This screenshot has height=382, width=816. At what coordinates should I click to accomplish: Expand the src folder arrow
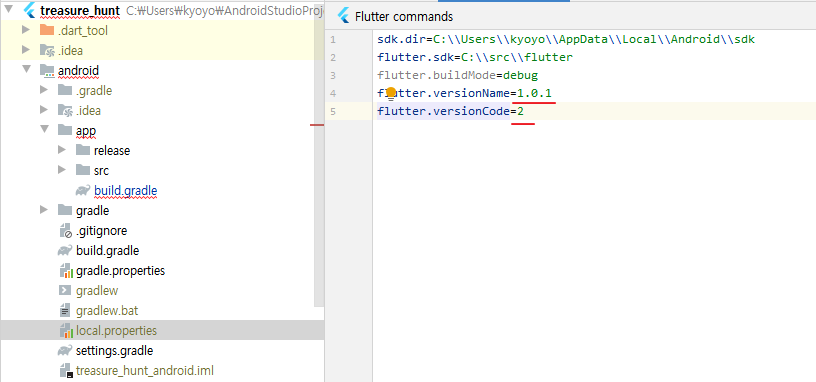[62, 170]
